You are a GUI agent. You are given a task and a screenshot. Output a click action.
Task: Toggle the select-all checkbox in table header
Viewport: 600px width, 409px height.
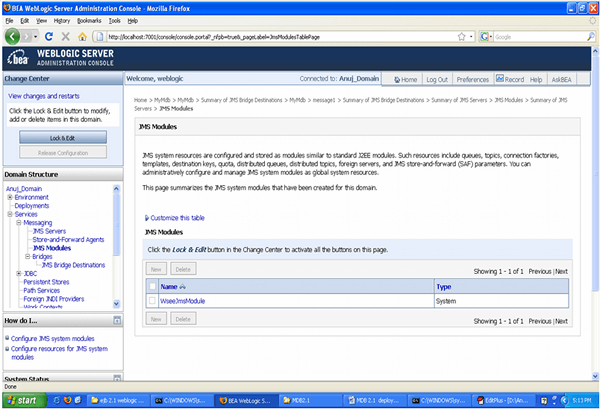pos(153,285)
